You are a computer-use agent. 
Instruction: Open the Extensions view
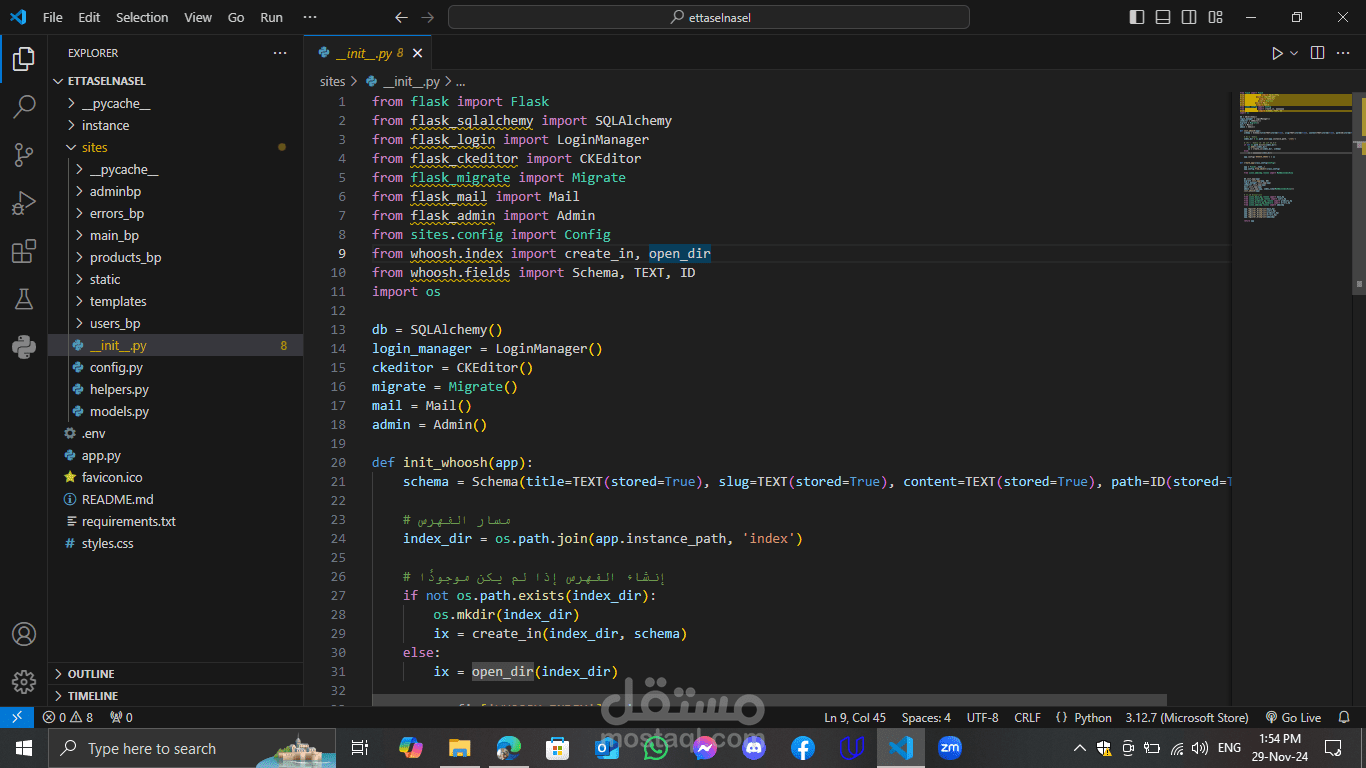tap(24, 252)
